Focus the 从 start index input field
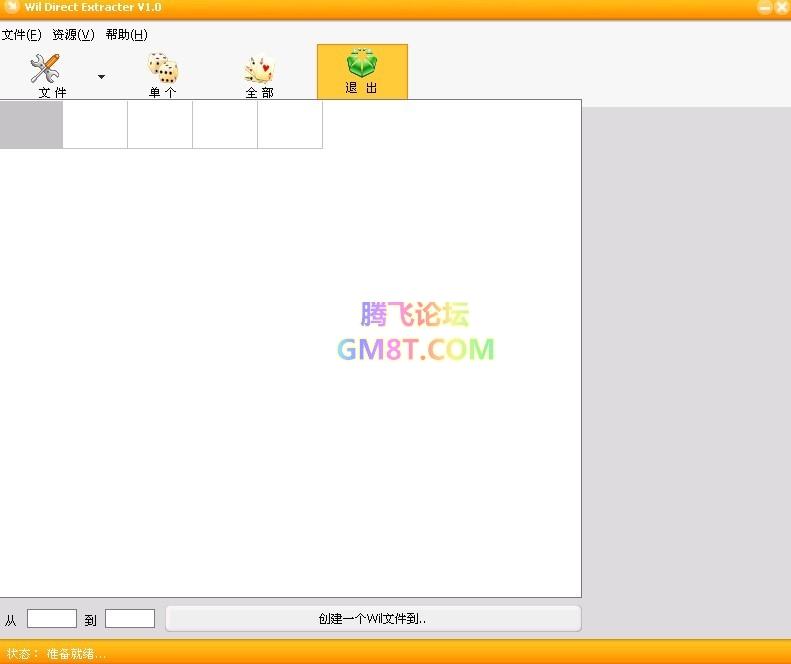The width and height of the screenshot is (791, 664). (x=52, y=619)
